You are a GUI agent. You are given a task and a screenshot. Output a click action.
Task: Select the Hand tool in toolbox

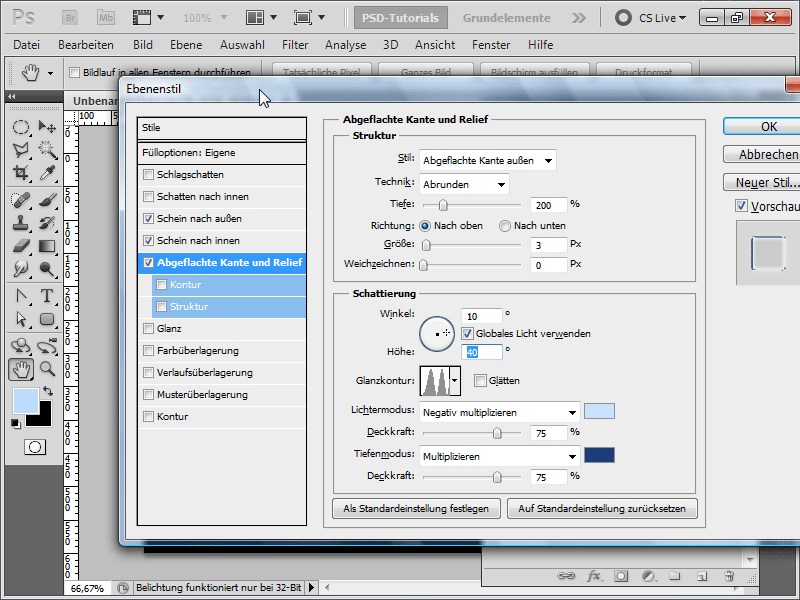(x=21, y=369)
